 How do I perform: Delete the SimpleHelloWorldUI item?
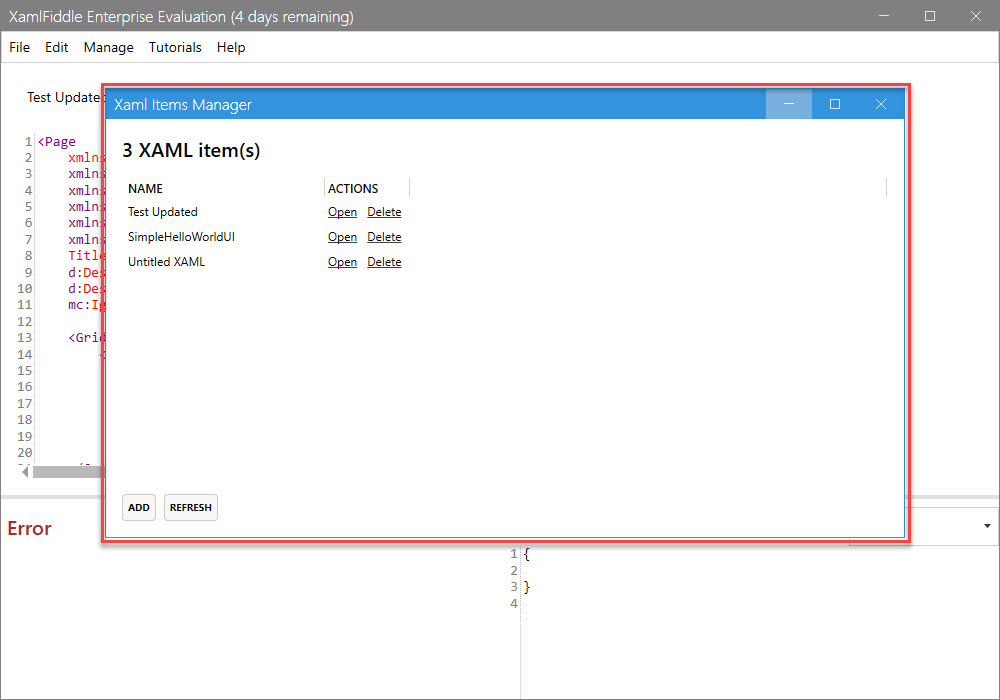tap(384, 237)
